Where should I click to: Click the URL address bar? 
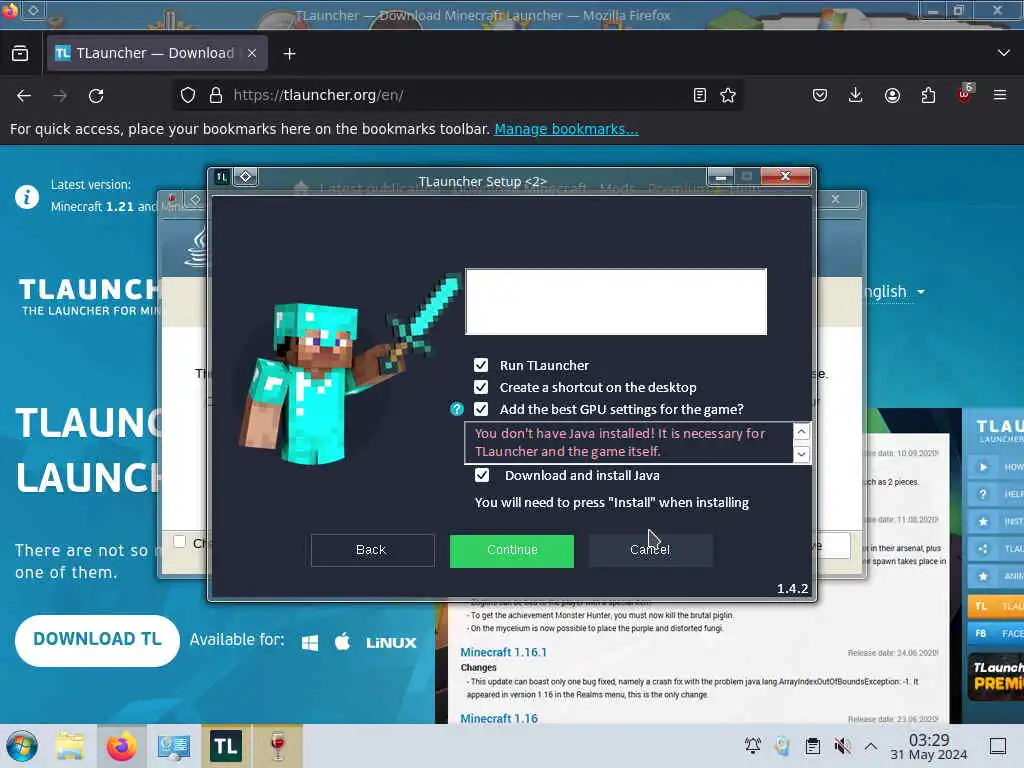click(x=457, y=95)
